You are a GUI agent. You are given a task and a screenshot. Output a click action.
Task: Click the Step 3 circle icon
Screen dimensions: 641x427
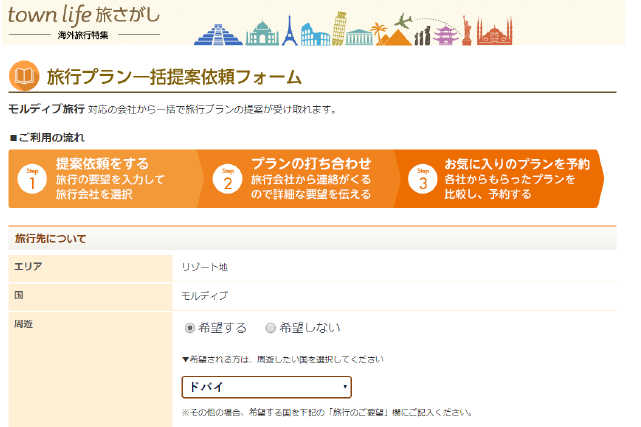pos(422,180)
